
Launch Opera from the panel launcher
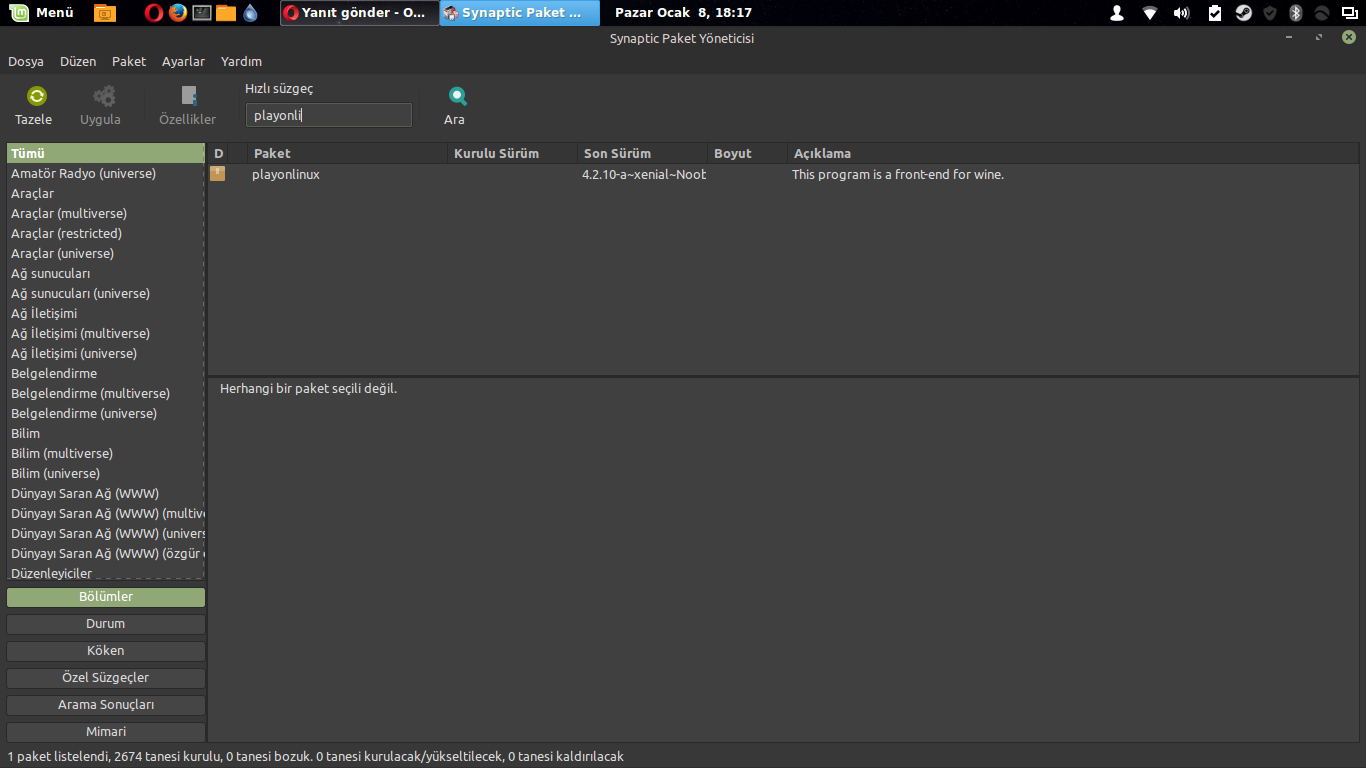point(154,13)
